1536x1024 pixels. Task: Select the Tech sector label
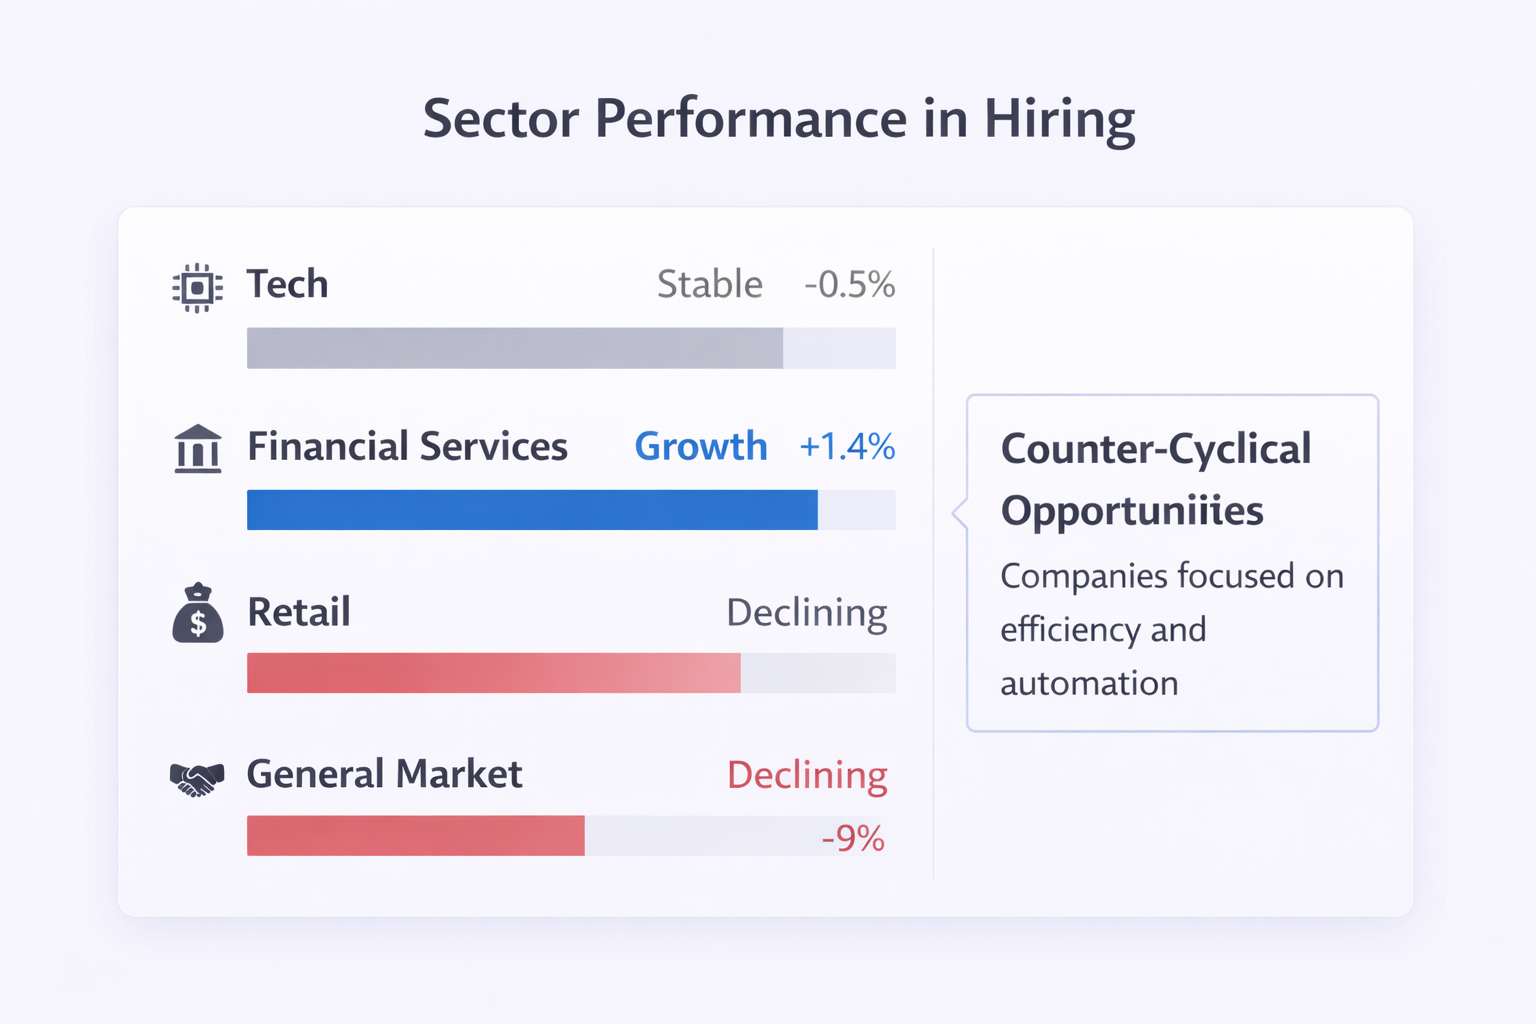[x=287, y=284]
